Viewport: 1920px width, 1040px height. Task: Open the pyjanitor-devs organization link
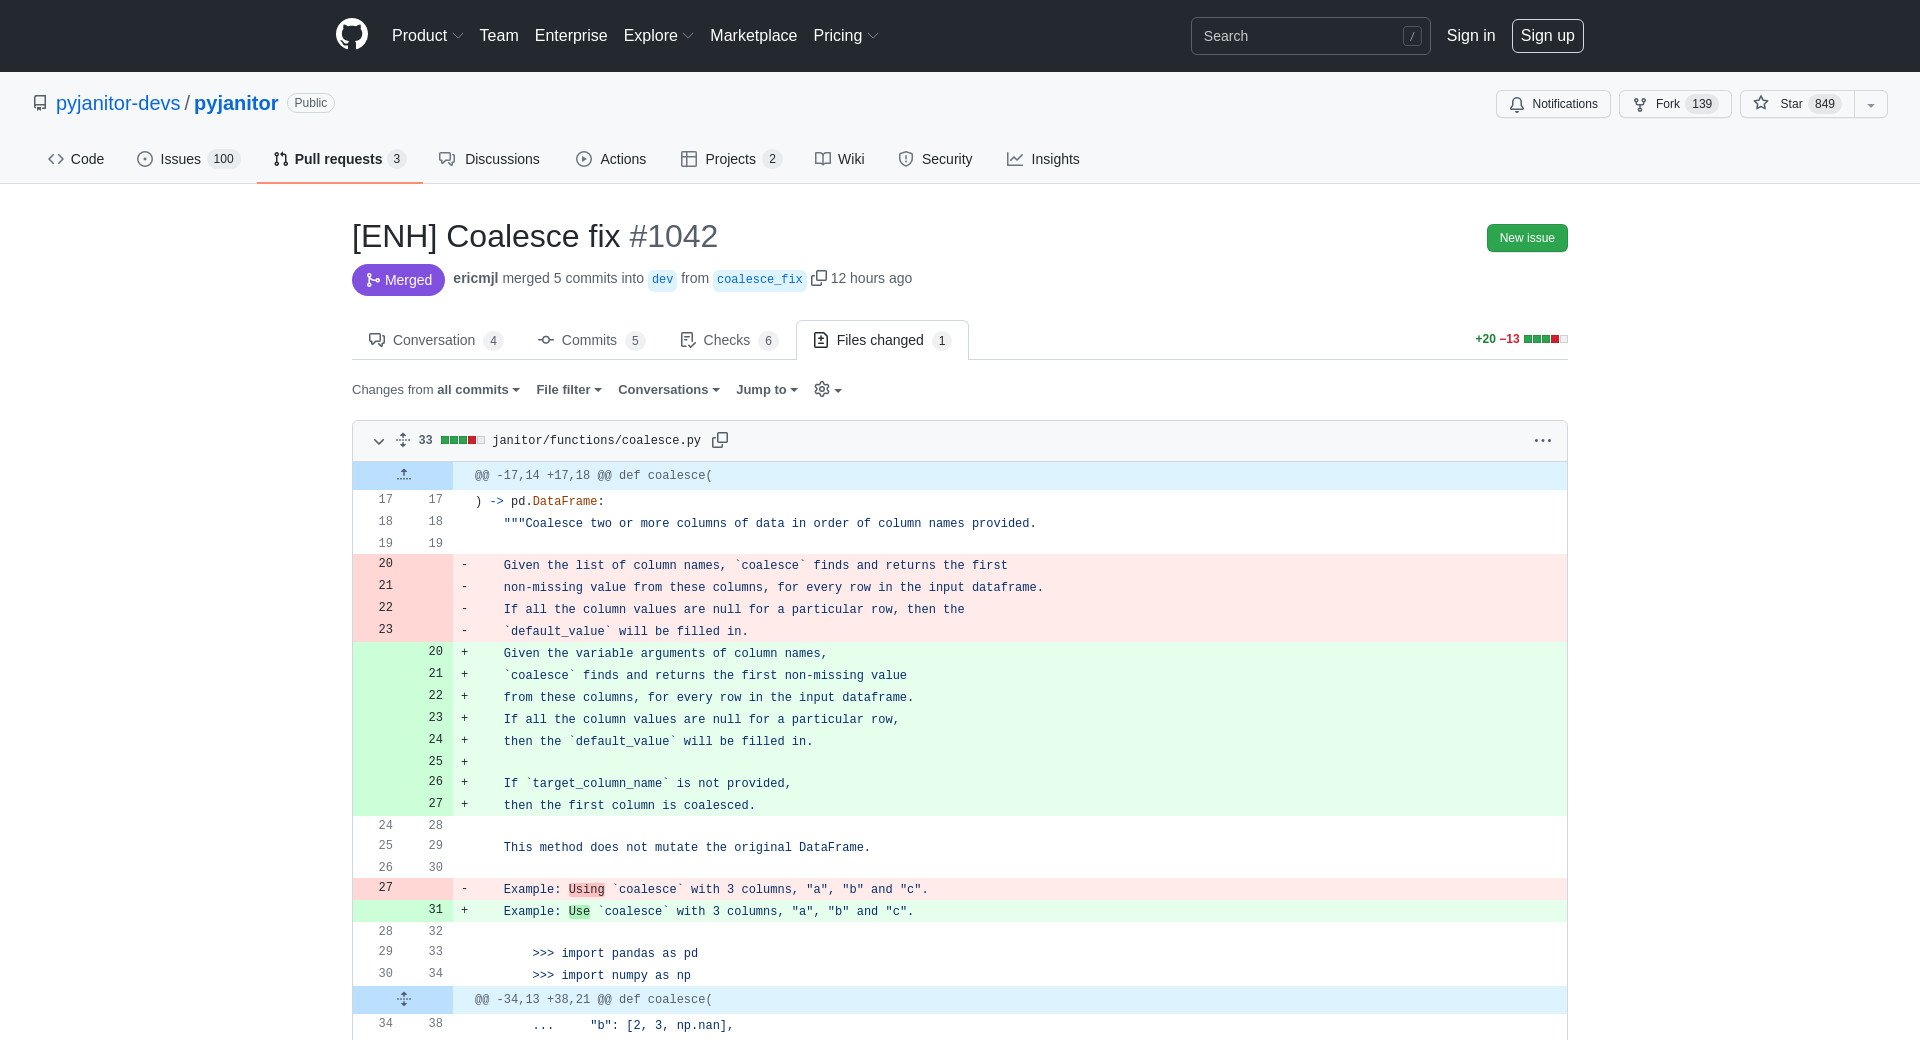(118, 103)
